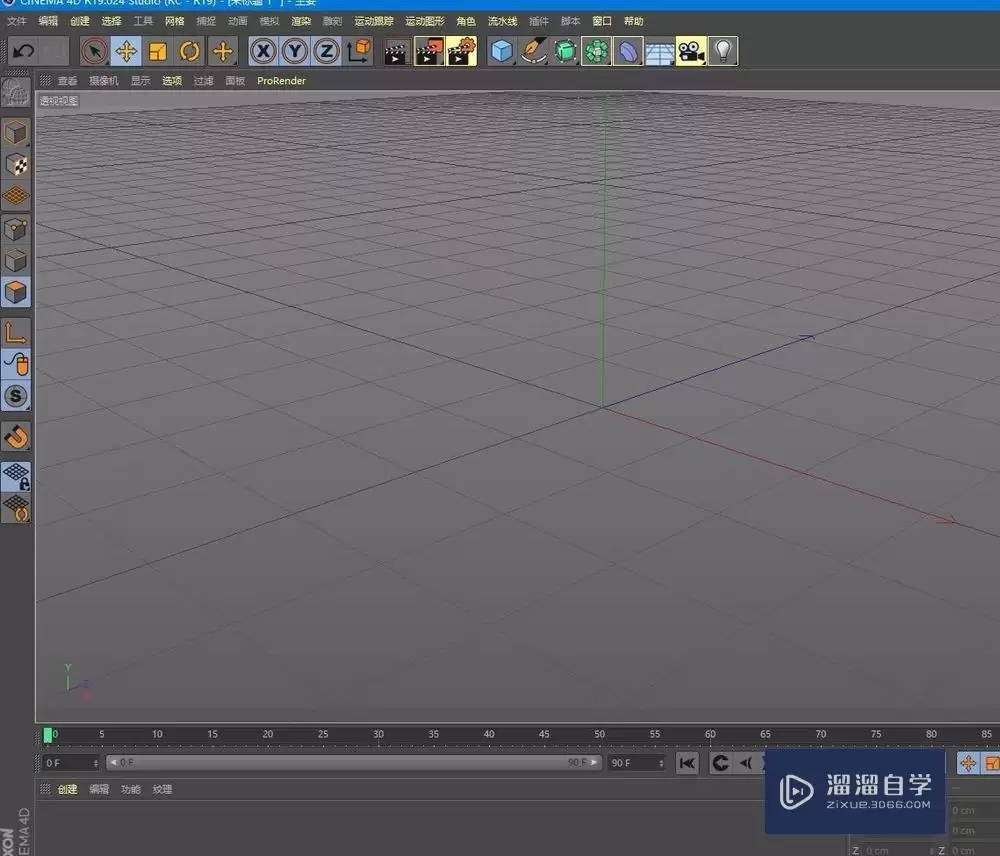Screen dimensions: 1000x856
Task: Click the orange position key icon
Action: (968, 764)
